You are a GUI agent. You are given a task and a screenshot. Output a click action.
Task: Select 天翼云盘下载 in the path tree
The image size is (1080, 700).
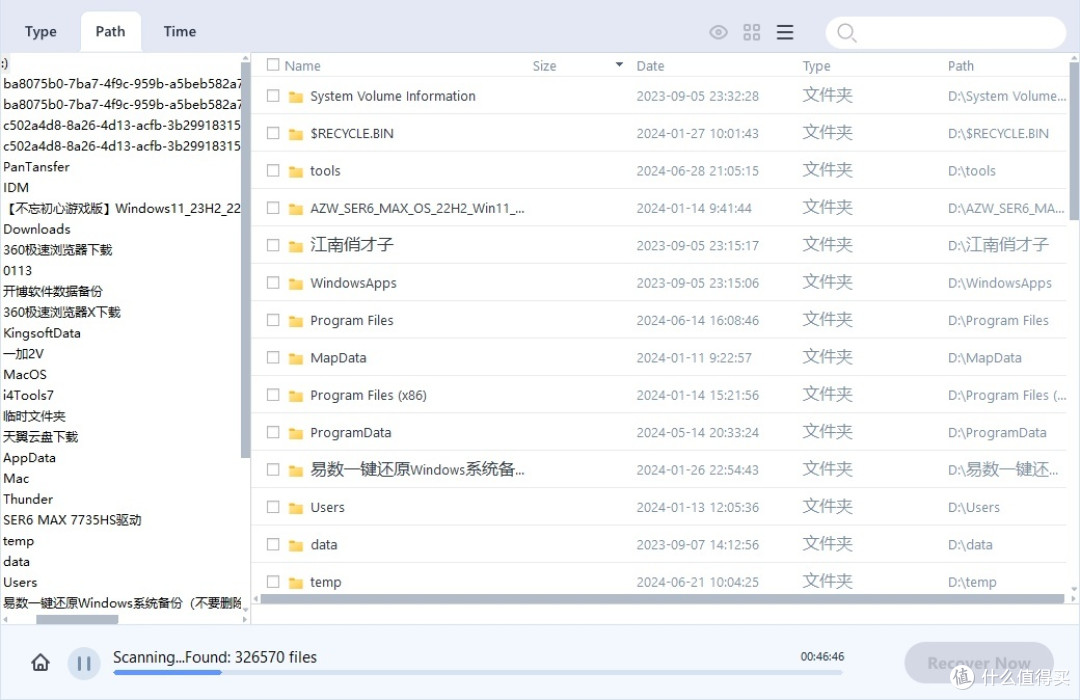[41, 437]
